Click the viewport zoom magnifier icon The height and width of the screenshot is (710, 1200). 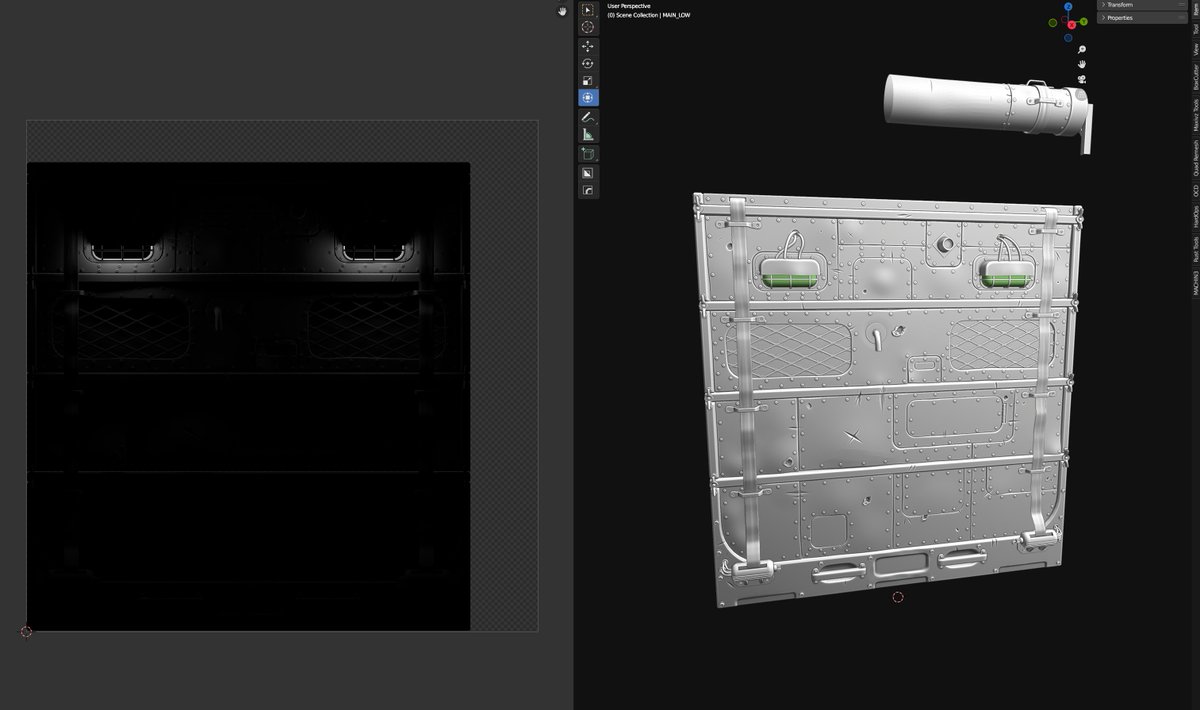coord(1081,50)
